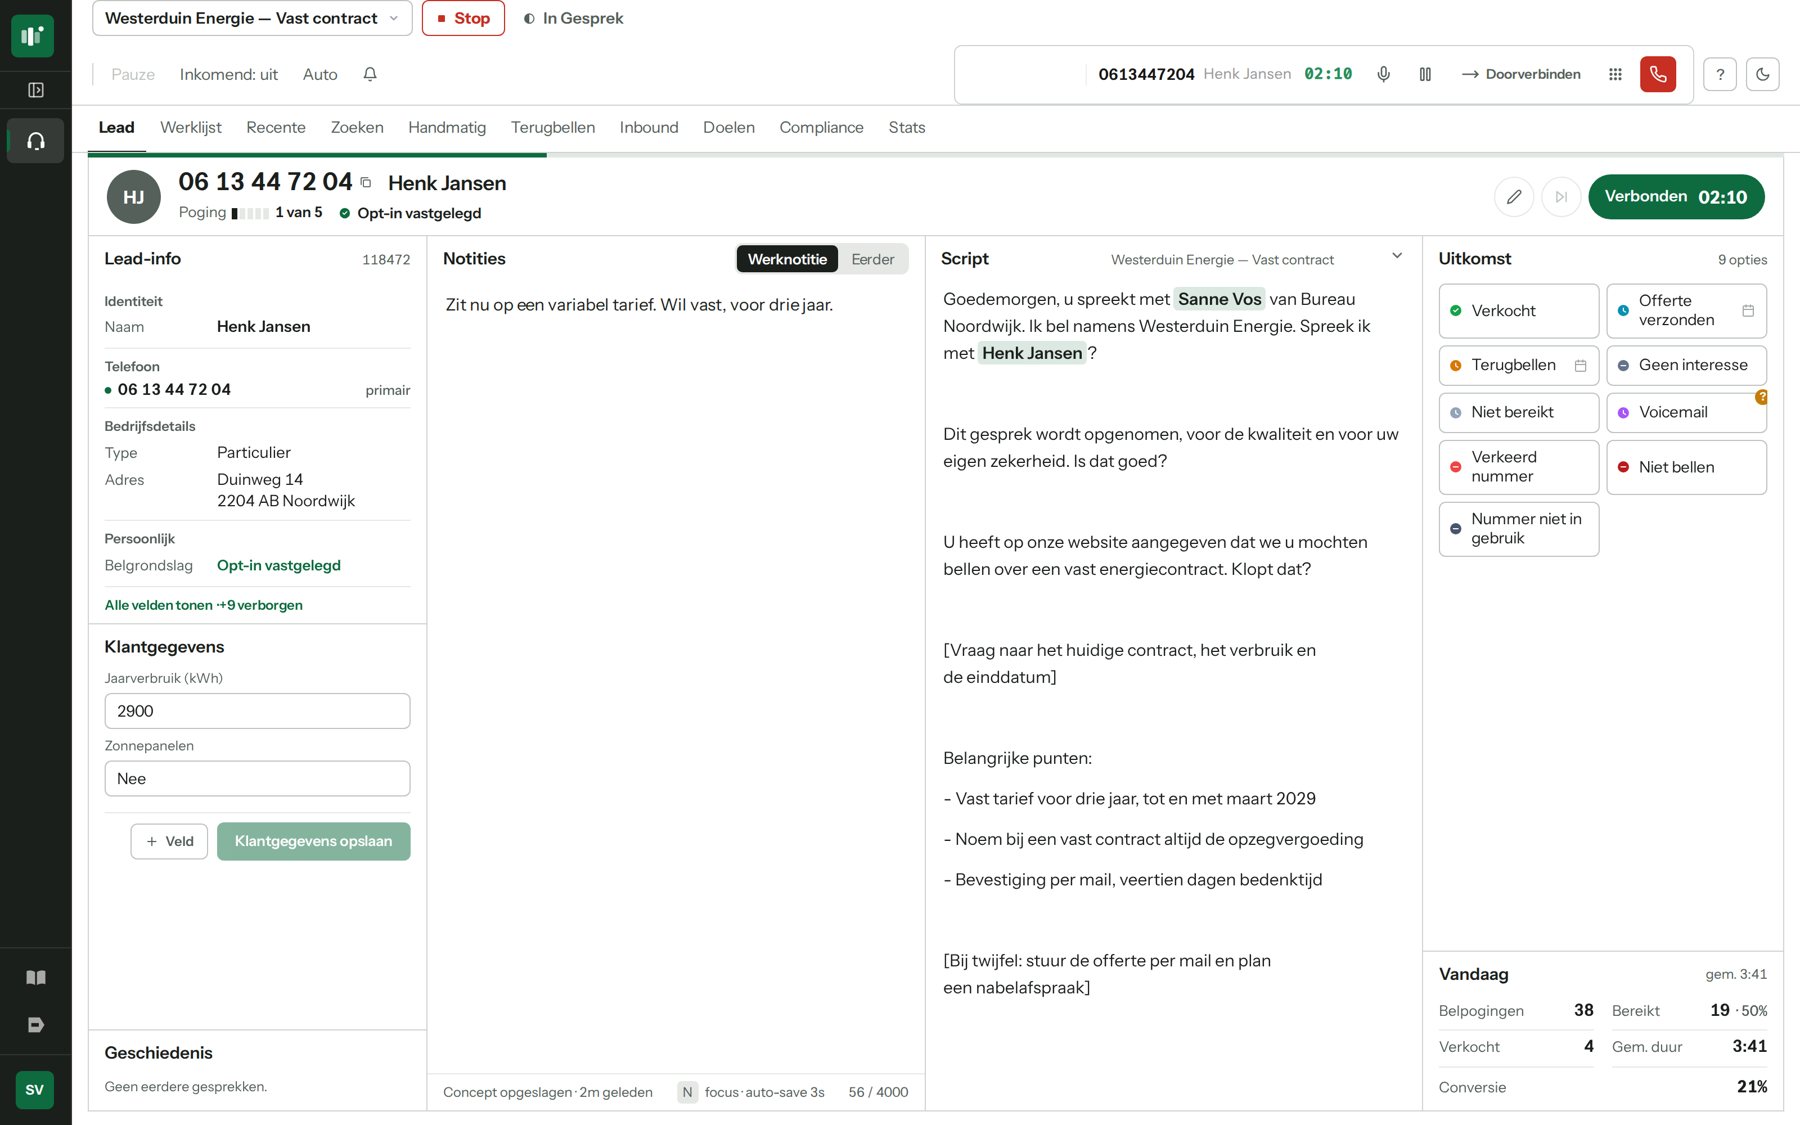Screen dimensions: 1800x1125
Task: Switch notes to Eerder
Action: tap(873, 259)
